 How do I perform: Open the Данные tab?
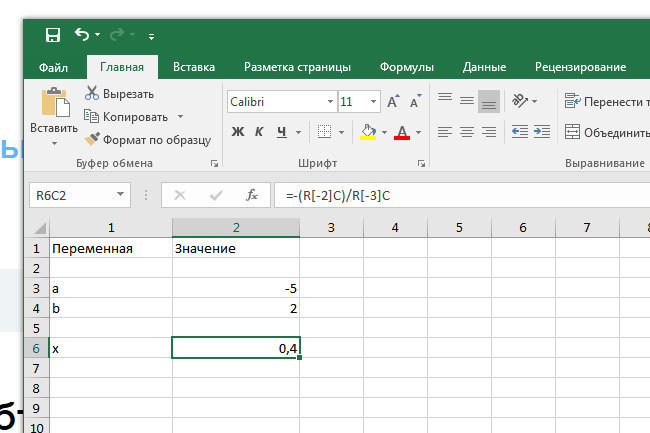pos(484,67)
